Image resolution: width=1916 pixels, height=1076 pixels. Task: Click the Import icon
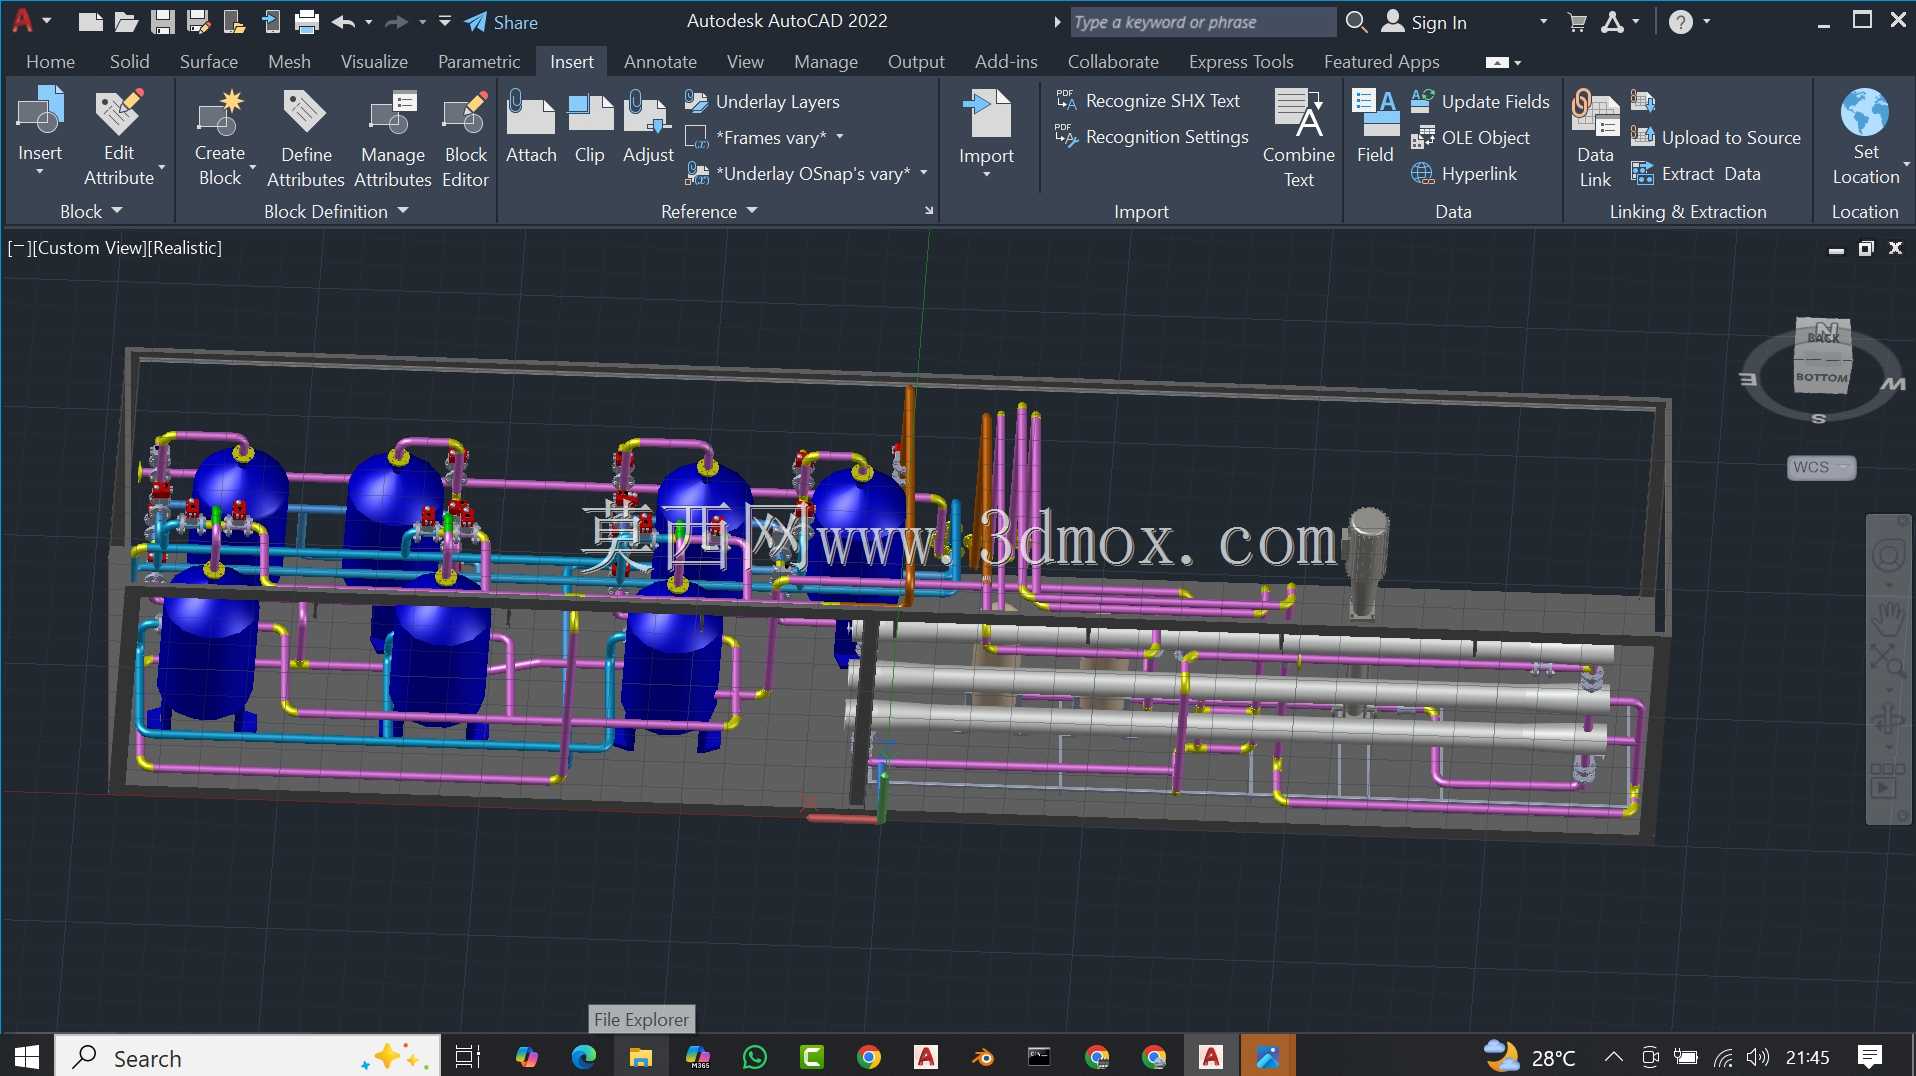point(986,114)
